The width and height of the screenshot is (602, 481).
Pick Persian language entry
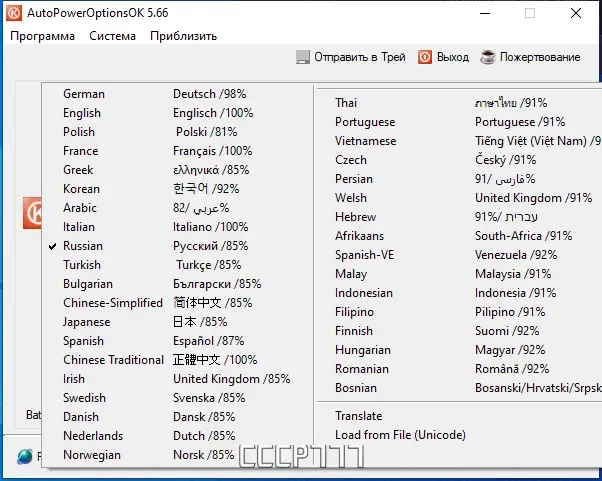[x=459, y=179]
